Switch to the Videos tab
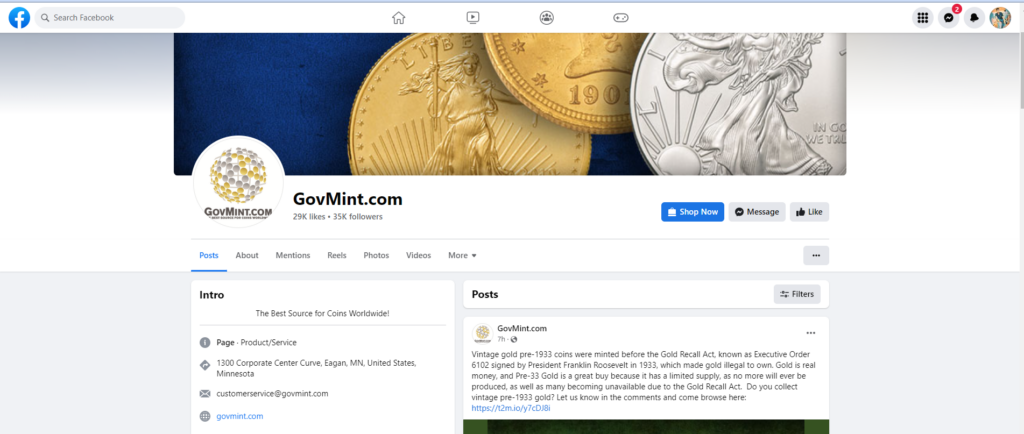The height and width of the screenshot is (434, 1024). (419, 255)
